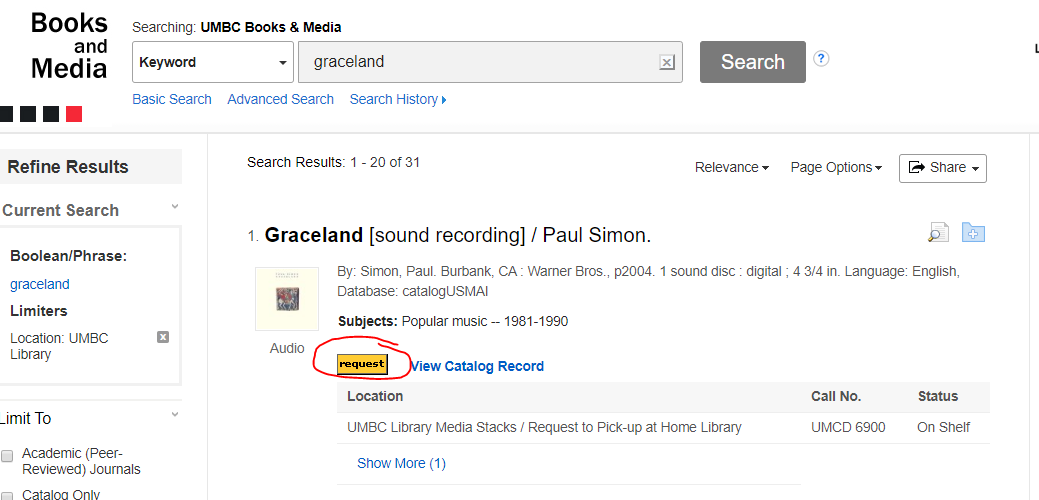Click the yellow request button
Viewport: 1039px width, 500px height.
point(362,364)
